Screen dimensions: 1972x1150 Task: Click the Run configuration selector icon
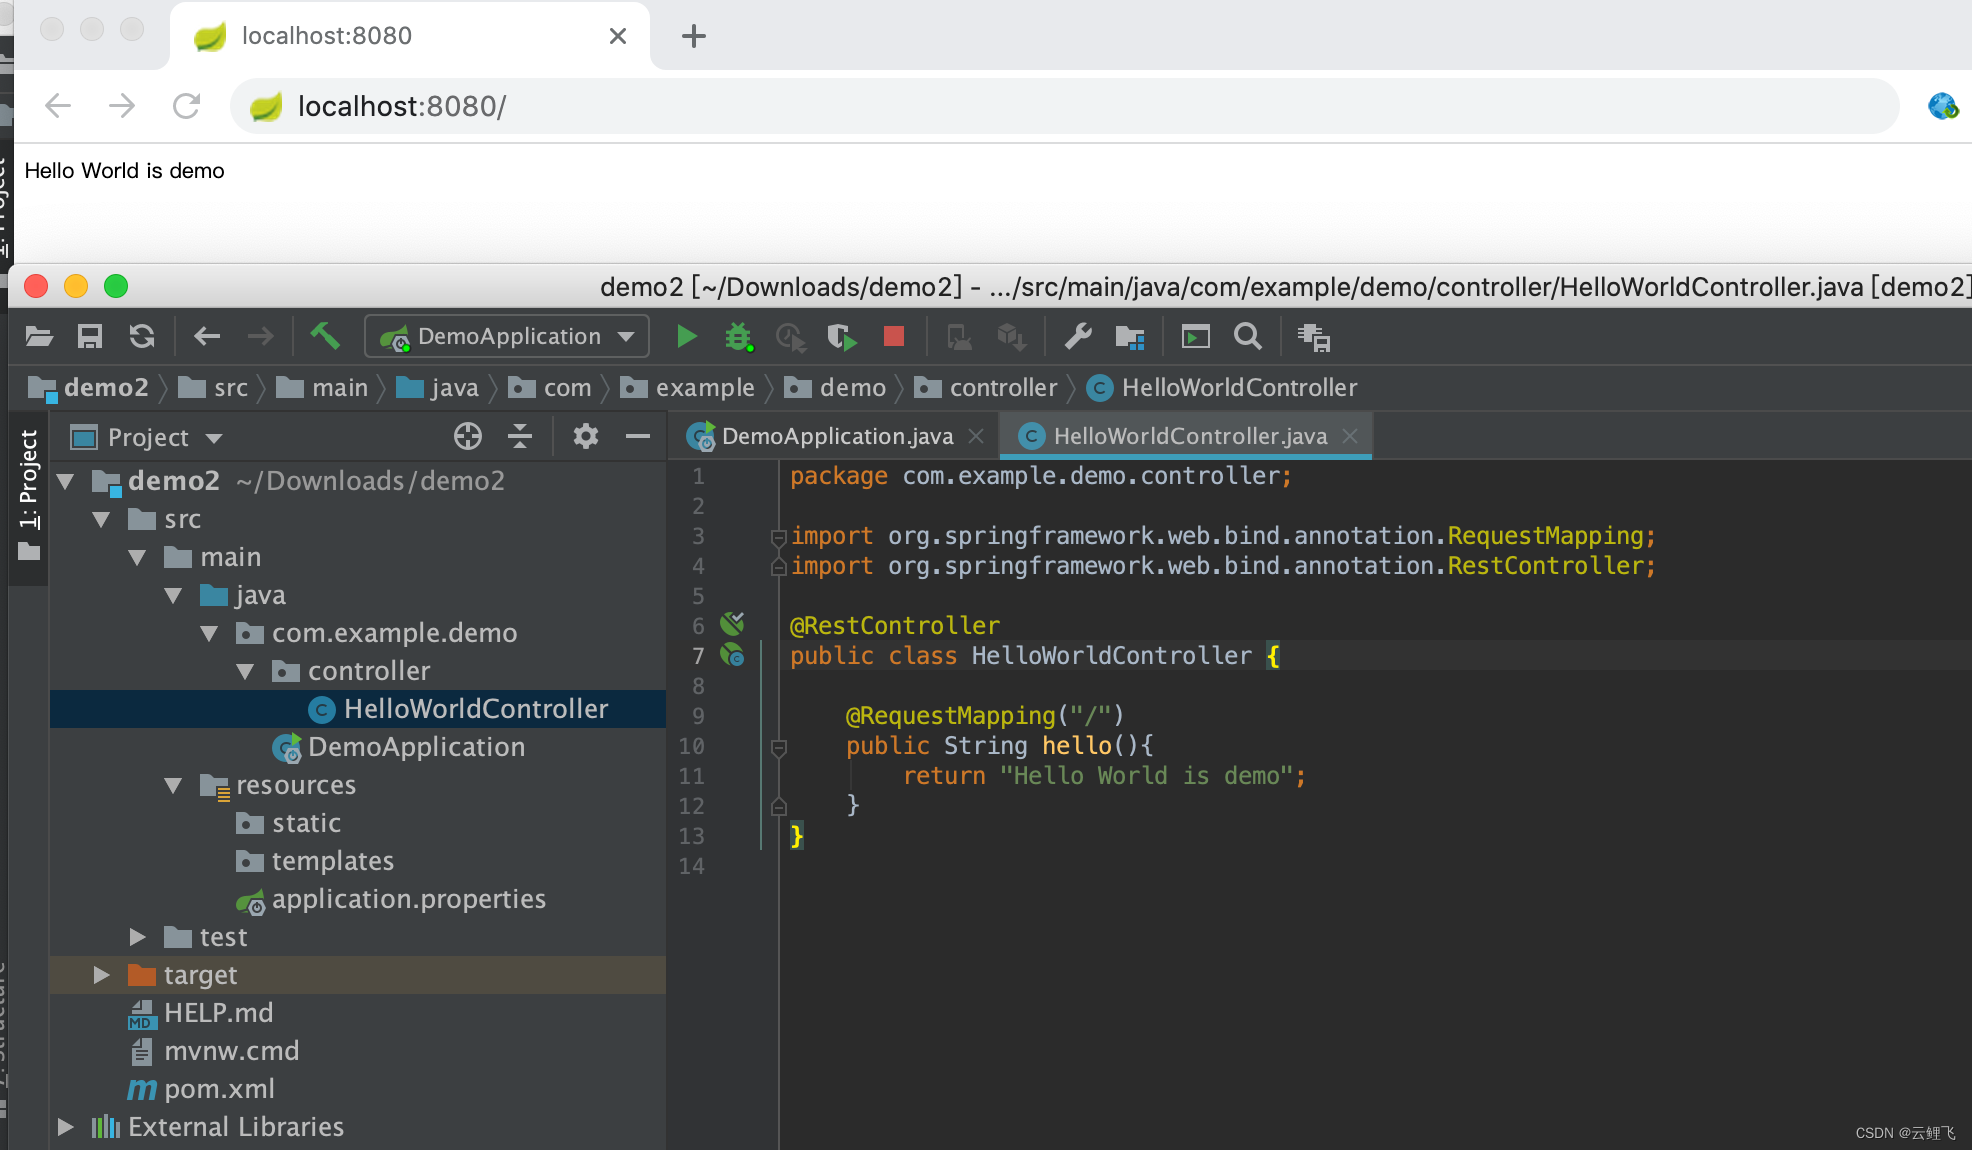[x=508, y=335]
